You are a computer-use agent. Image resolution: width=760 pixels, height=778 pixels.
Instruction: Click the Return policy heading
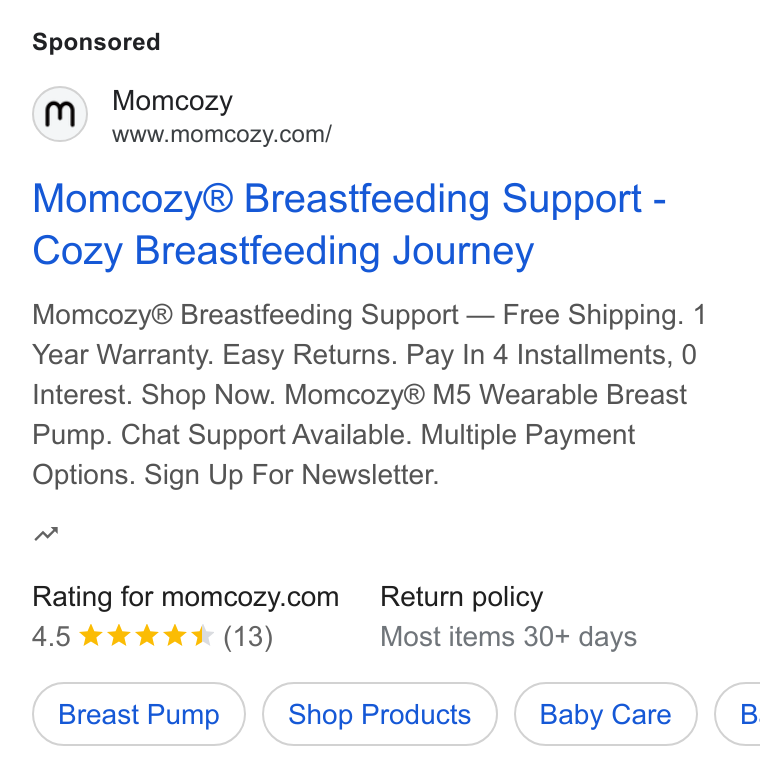[x=462, y=597]
